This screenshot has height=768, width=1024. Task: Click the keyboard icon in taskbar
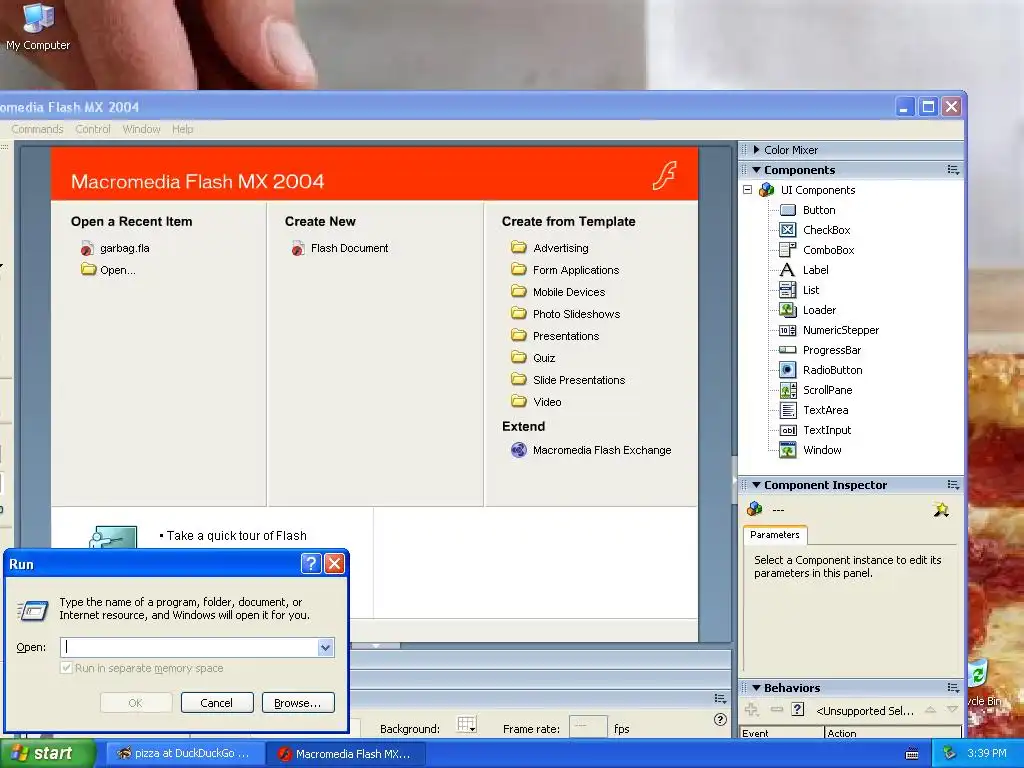(x=912, y=754)
